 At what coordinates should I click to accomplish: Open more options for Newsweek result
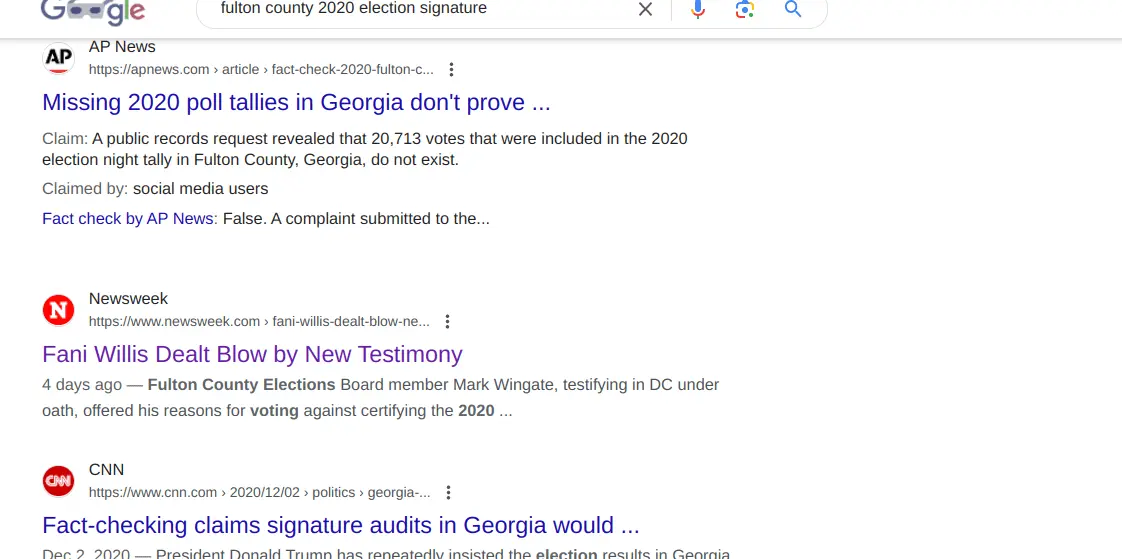coord(448,322)
